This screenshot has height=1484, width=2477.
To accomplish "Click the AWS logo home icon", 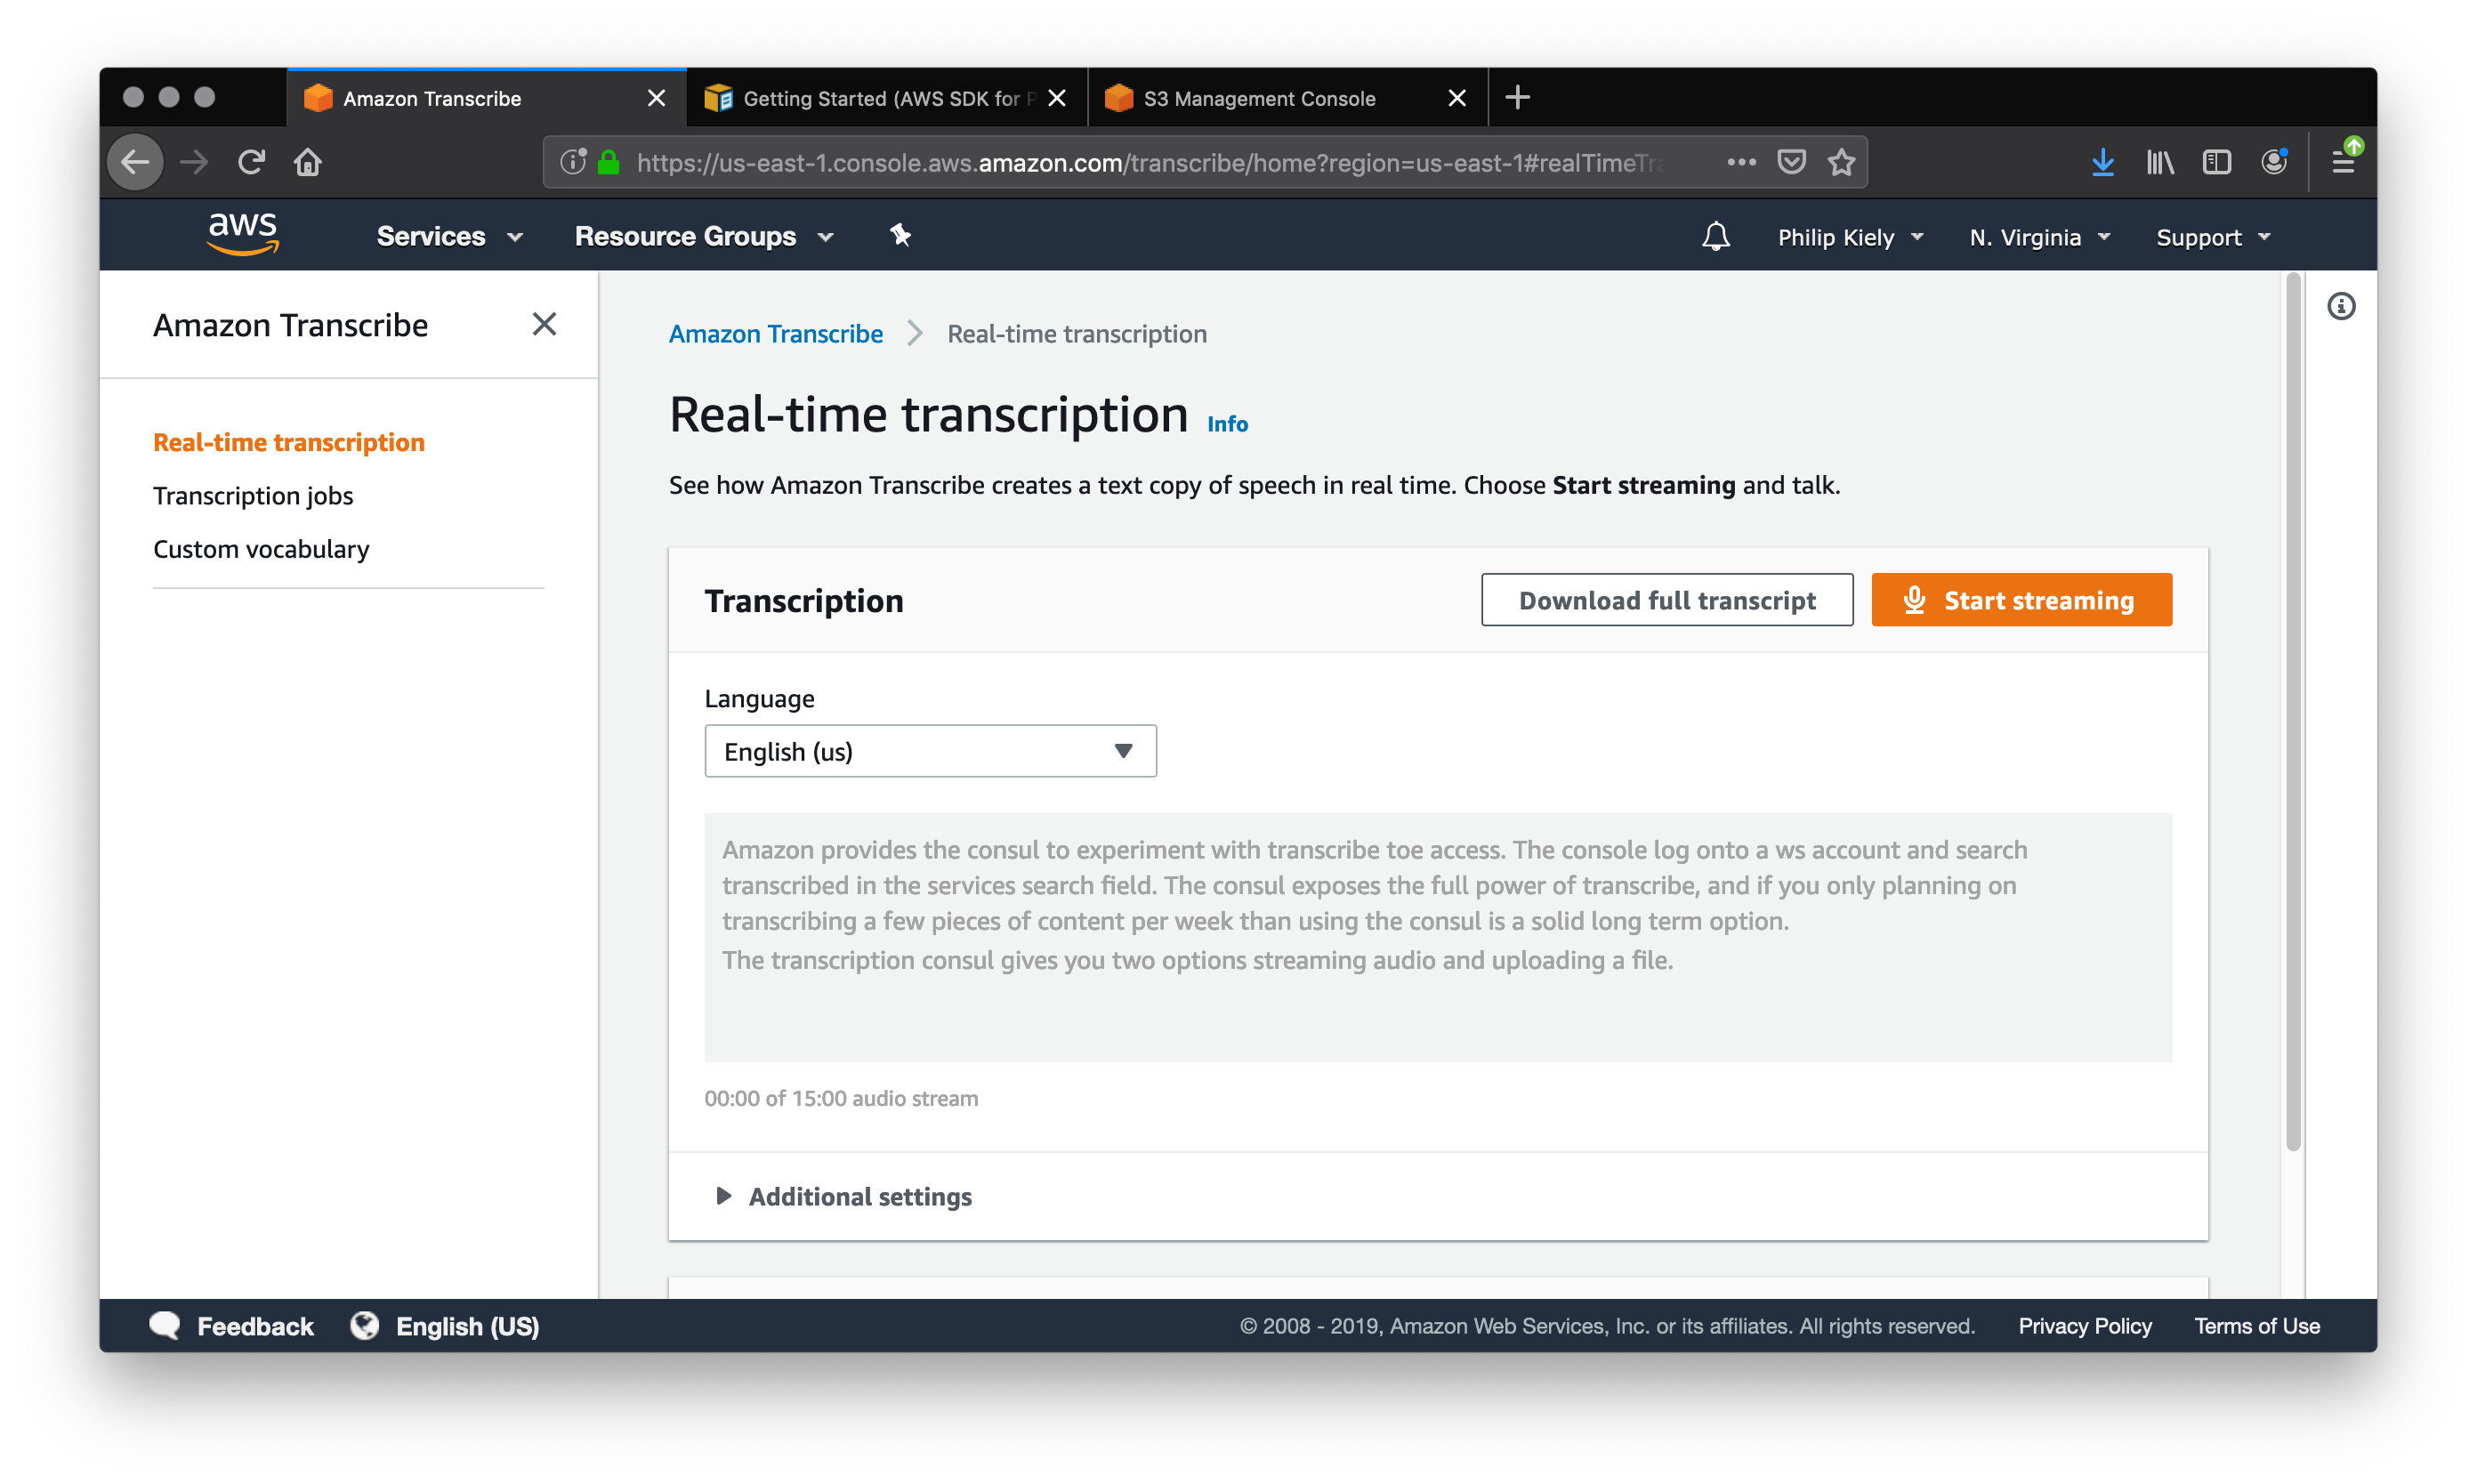I will pyautogui.click(x=243, y=235).
